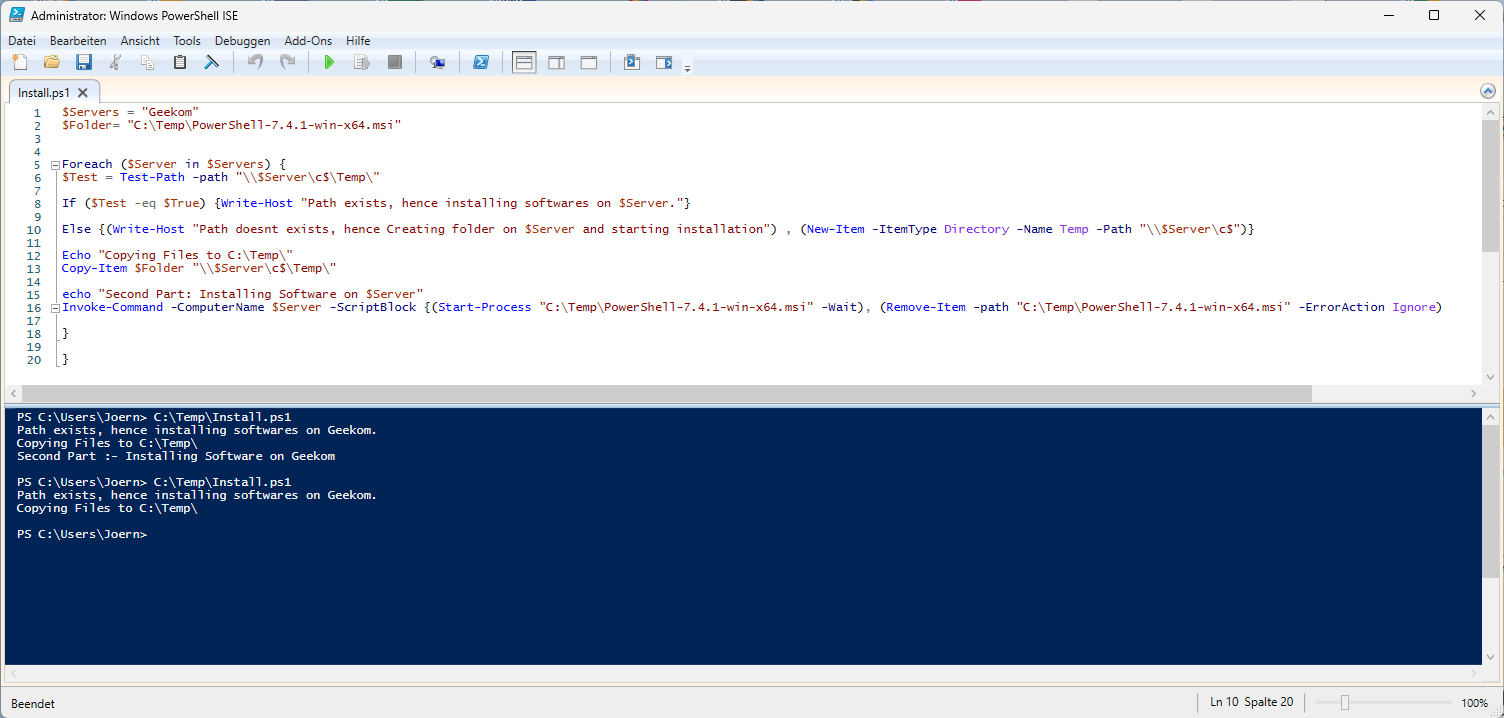Show script pane at the top layout
Screen dimensions: 1504x718
pos(524,62)
